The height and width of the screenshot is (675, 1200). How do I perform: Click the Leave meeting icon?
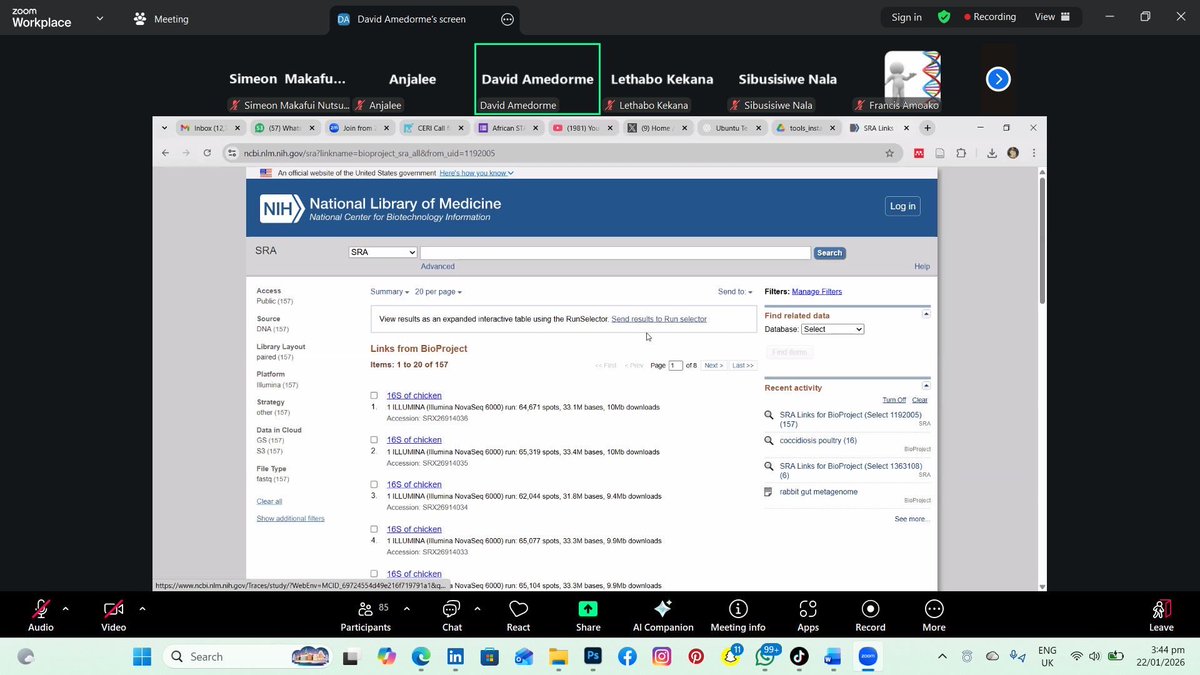(1161, 609)
